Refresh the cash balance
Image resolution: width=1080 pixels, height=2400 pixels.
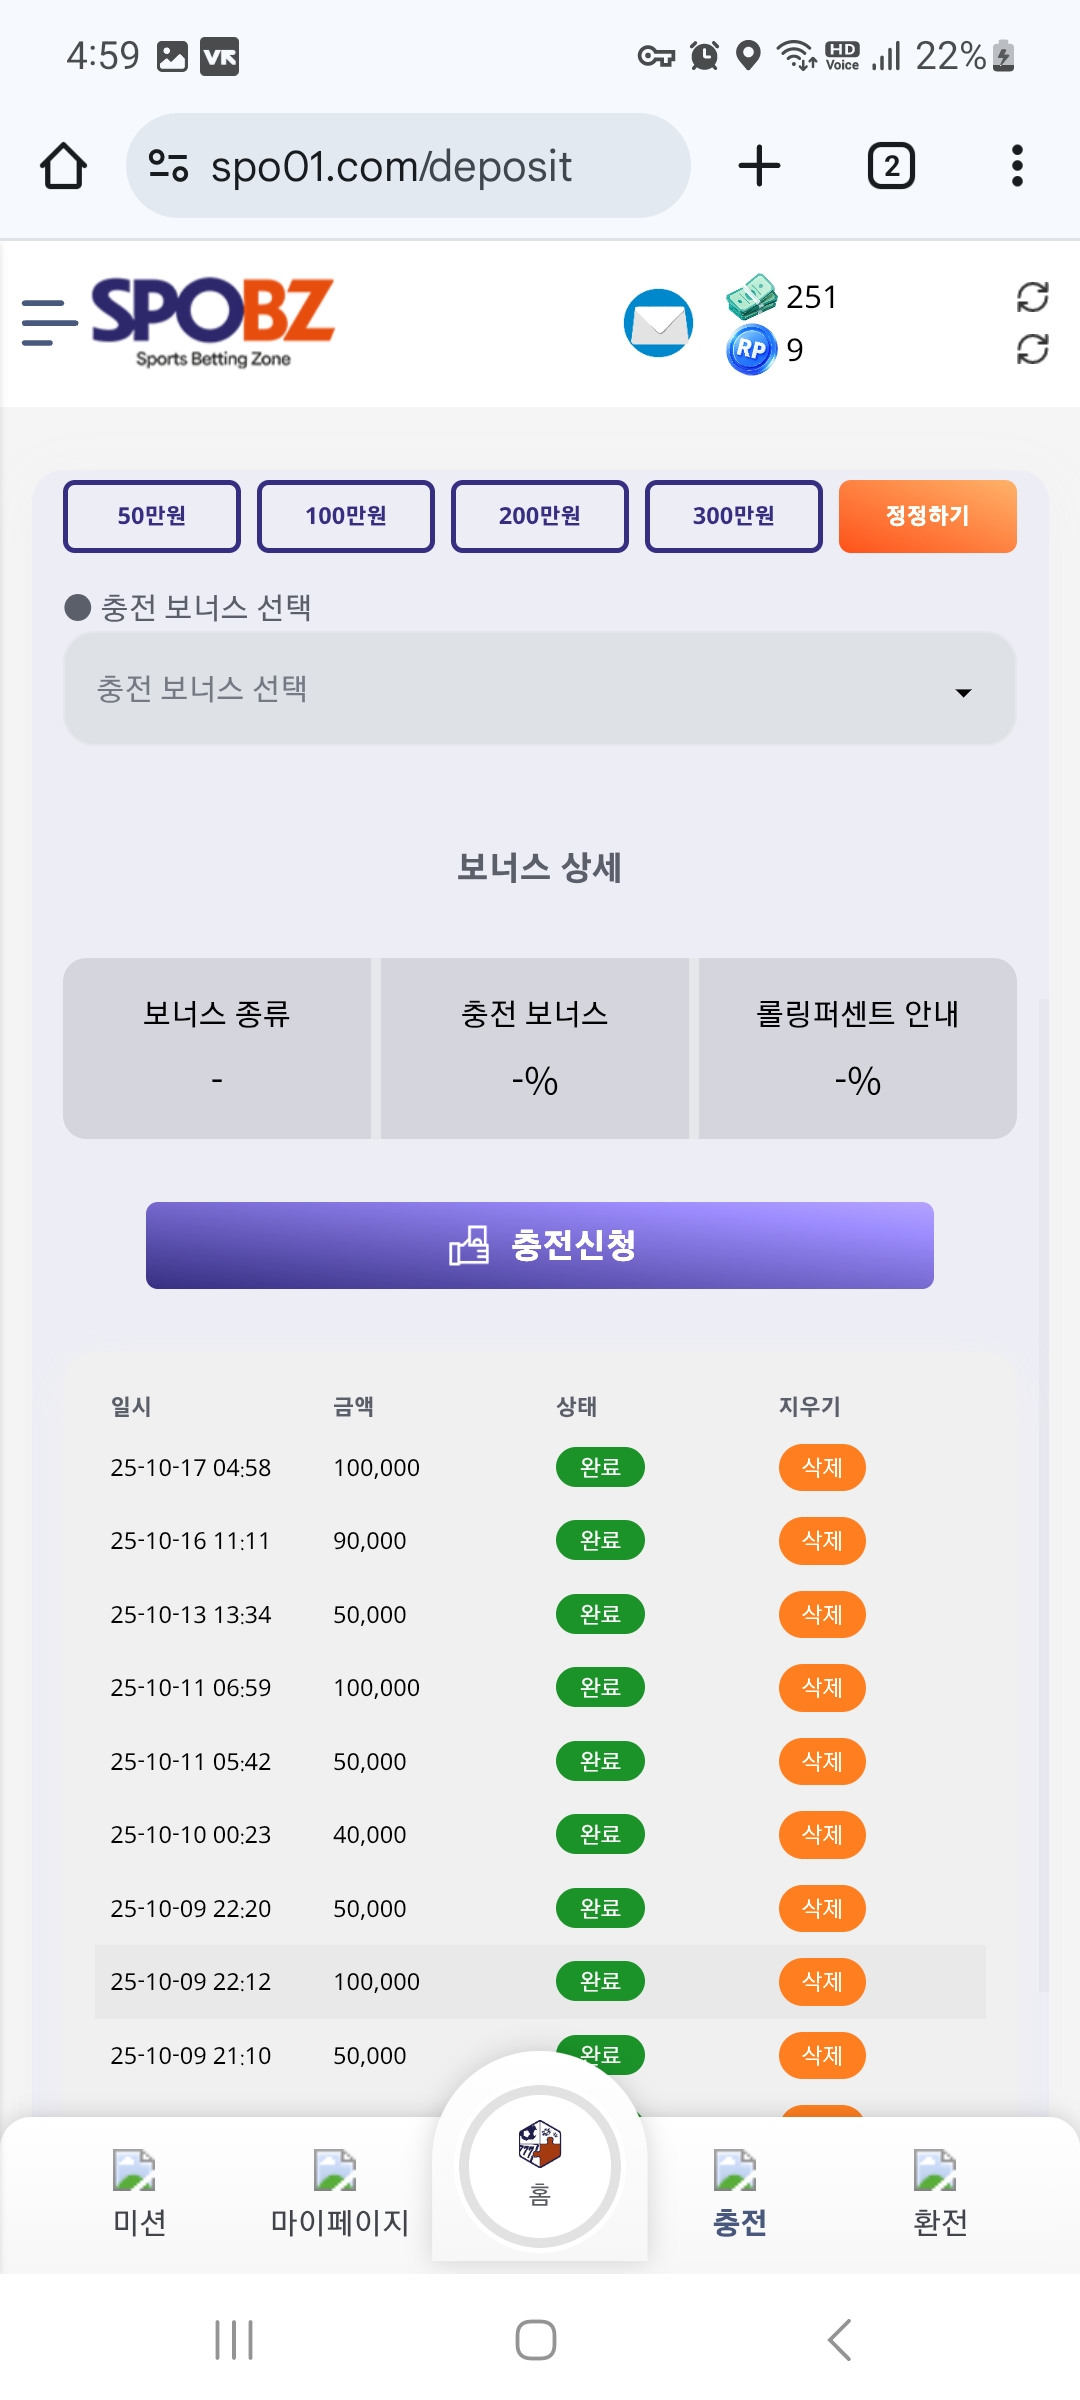[1032, 296]
